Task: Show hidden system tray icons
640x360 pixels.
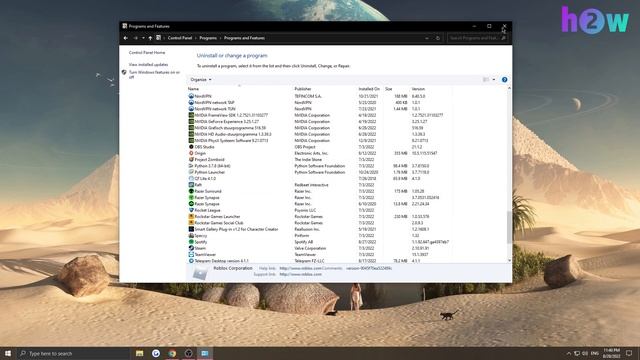Action: [x=569, y=353]
